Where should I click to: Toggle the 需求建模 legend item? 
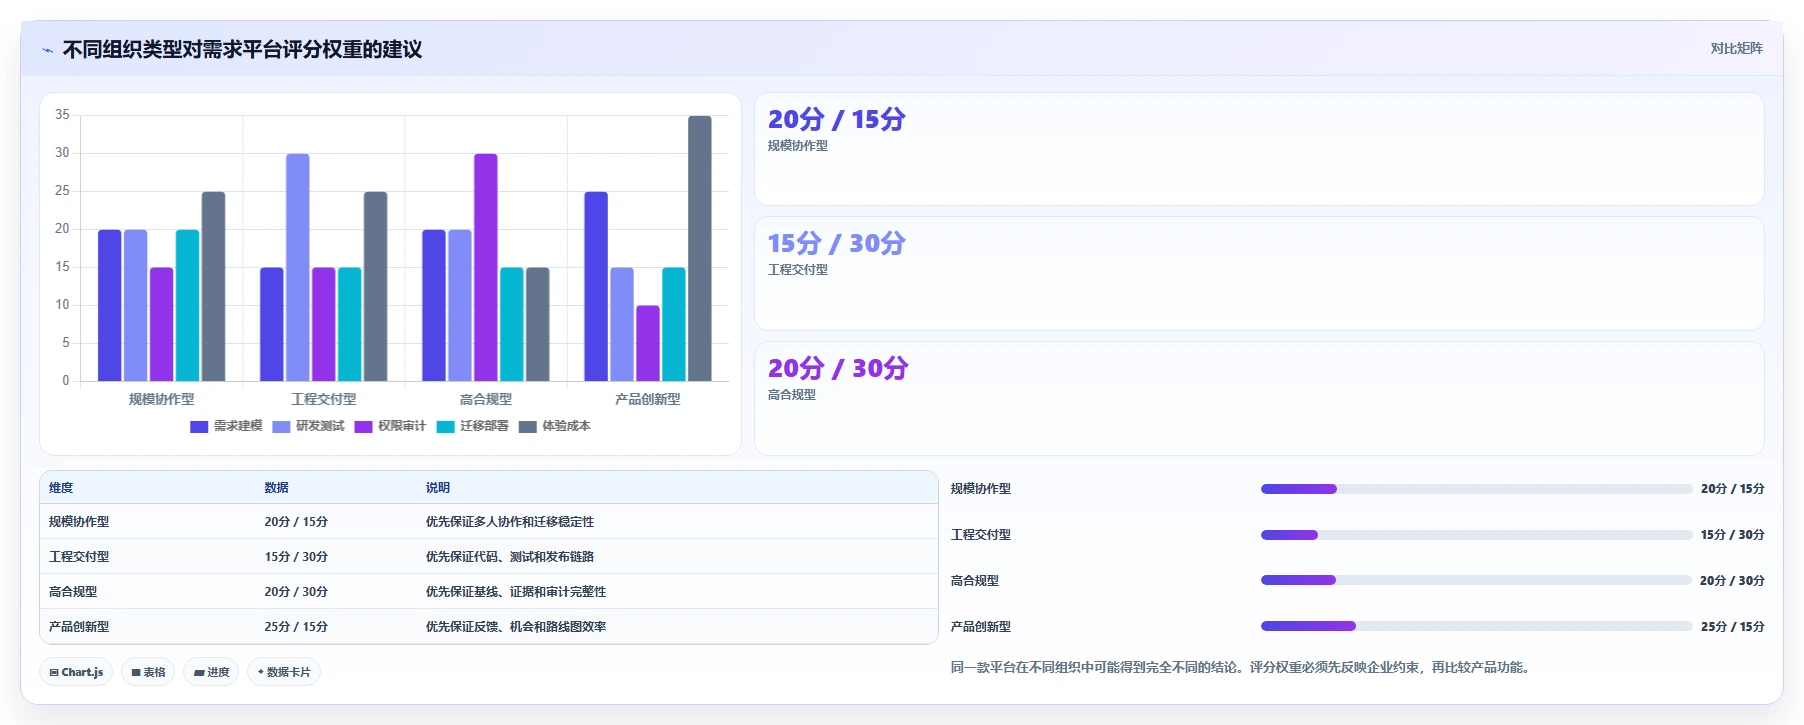(226, 426)
